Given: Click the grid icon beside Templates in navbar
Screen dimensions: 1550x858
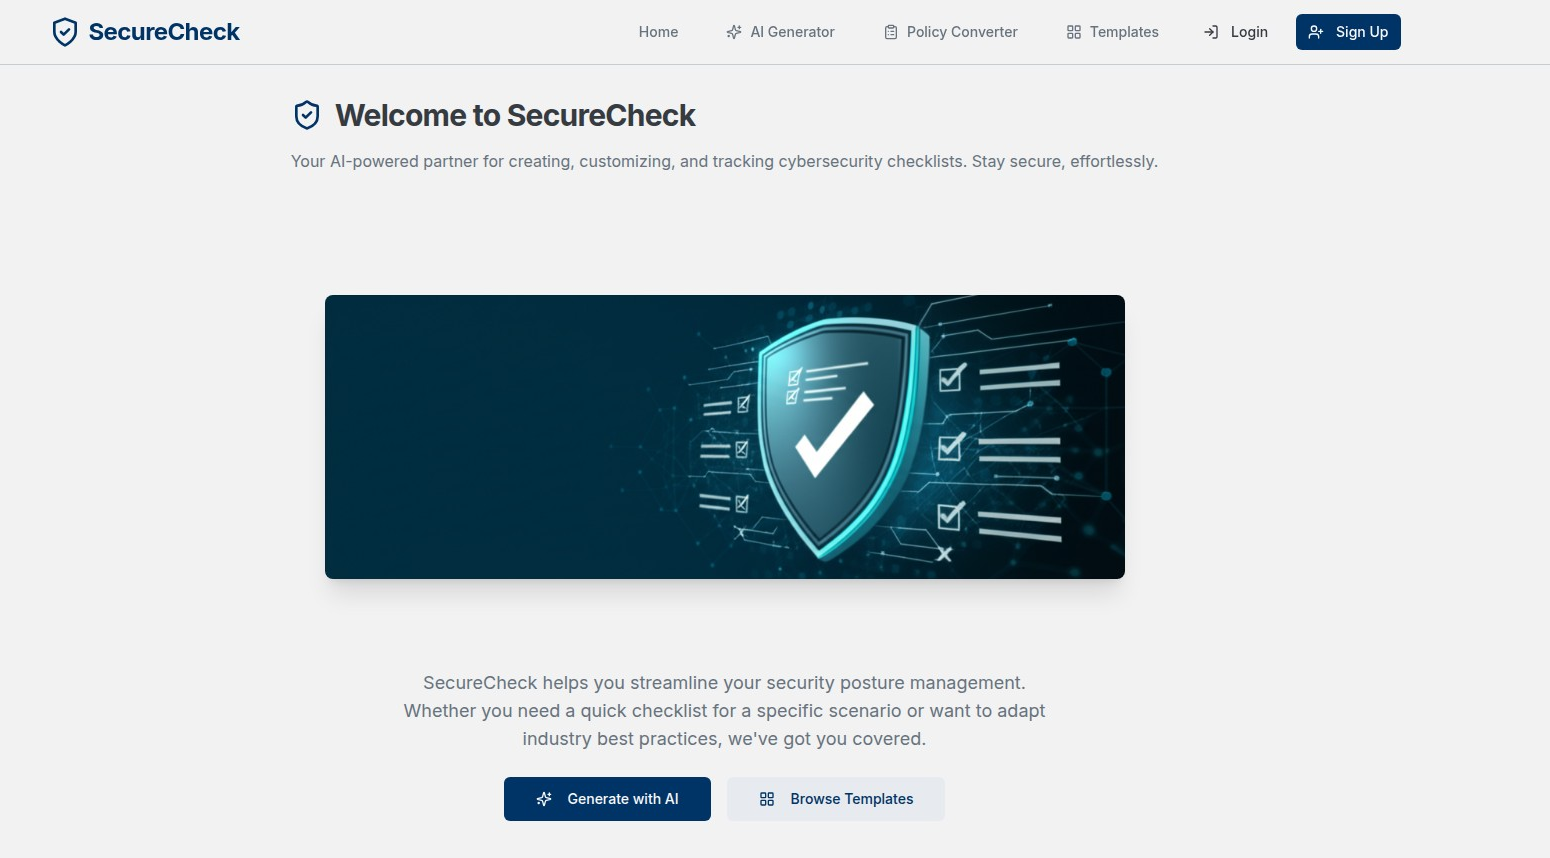Looking at the screenshot, I should point(1074,32).
